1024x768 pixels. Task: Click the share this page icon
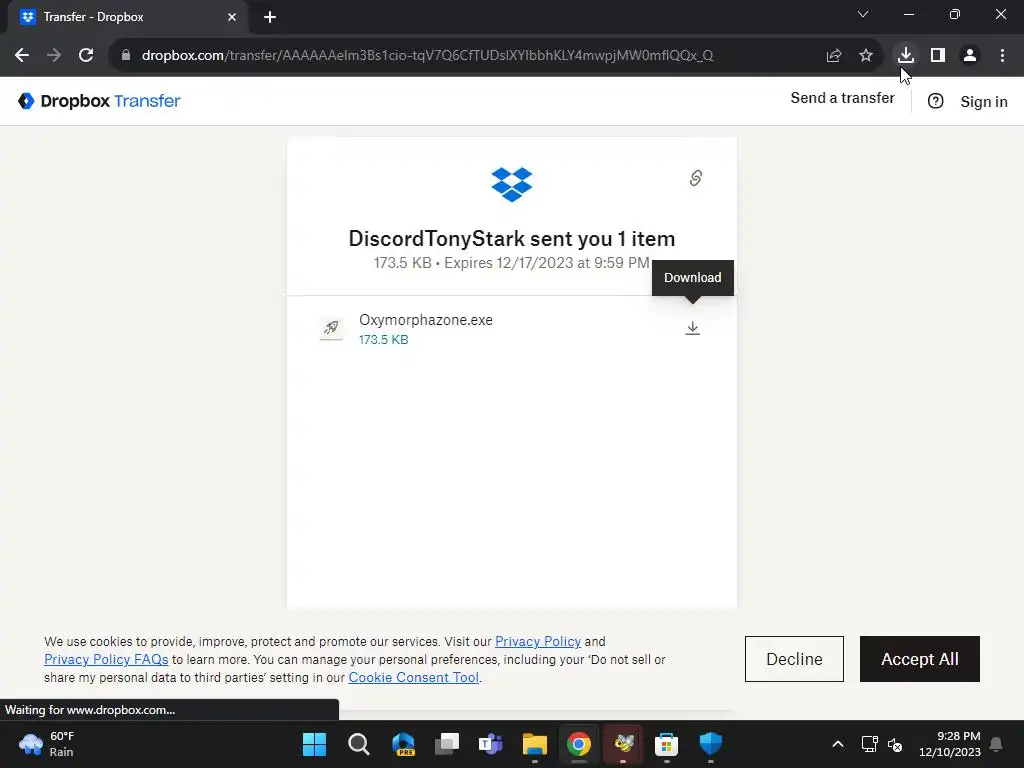(x=833, y=56)
